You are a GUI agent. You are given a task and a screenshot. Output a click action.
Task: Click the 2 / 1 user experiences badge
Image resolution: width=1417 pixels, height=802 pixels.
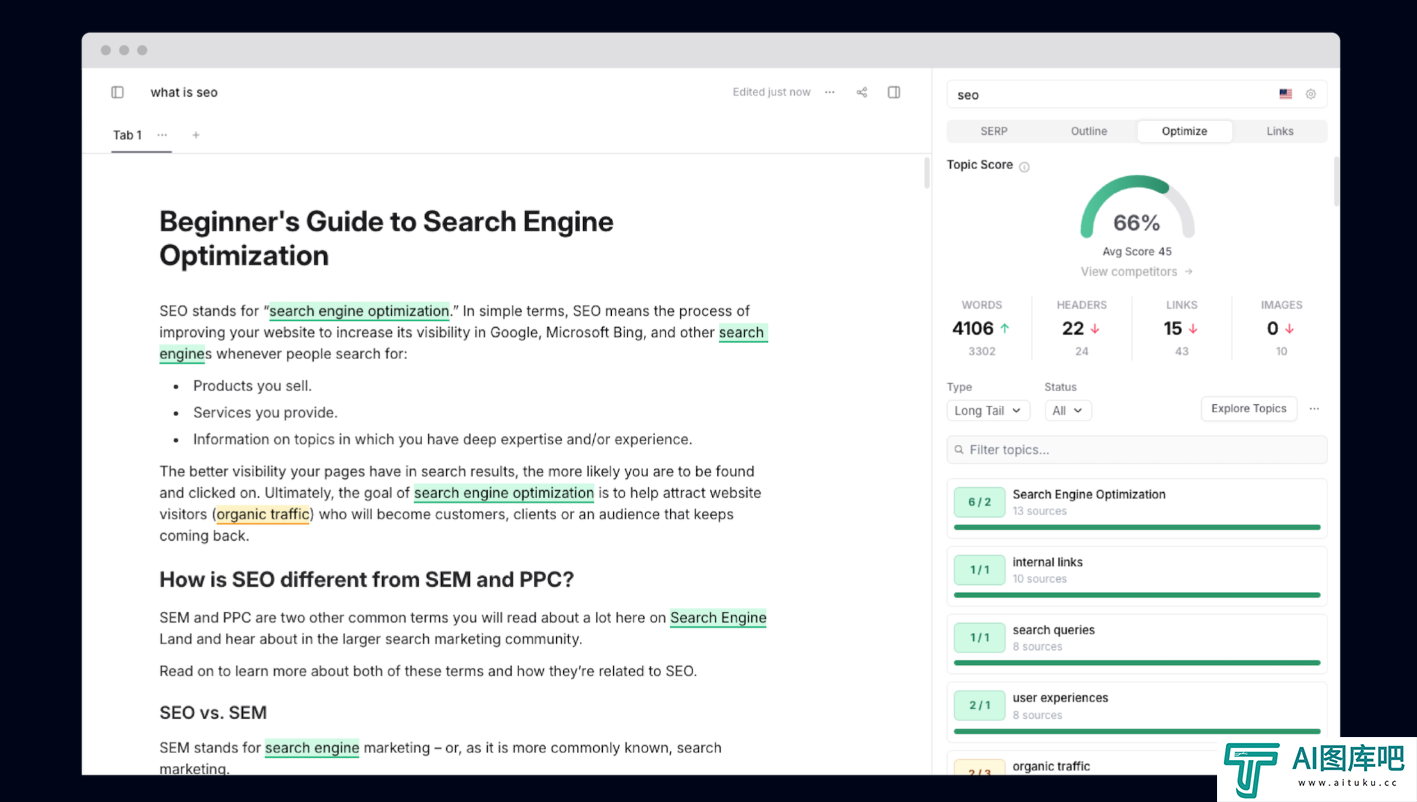pyautogui.click(x=979, y=706)
